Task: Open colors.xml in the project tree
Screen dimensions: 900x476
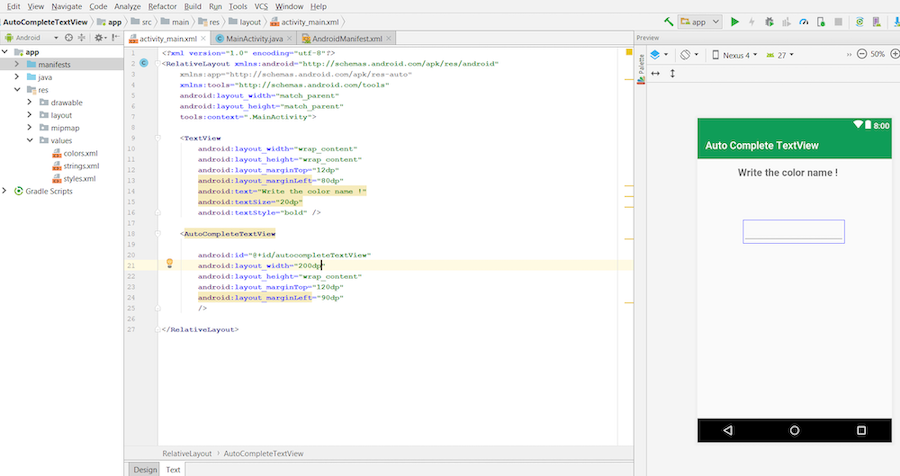Action: click(x=80, y=154)
